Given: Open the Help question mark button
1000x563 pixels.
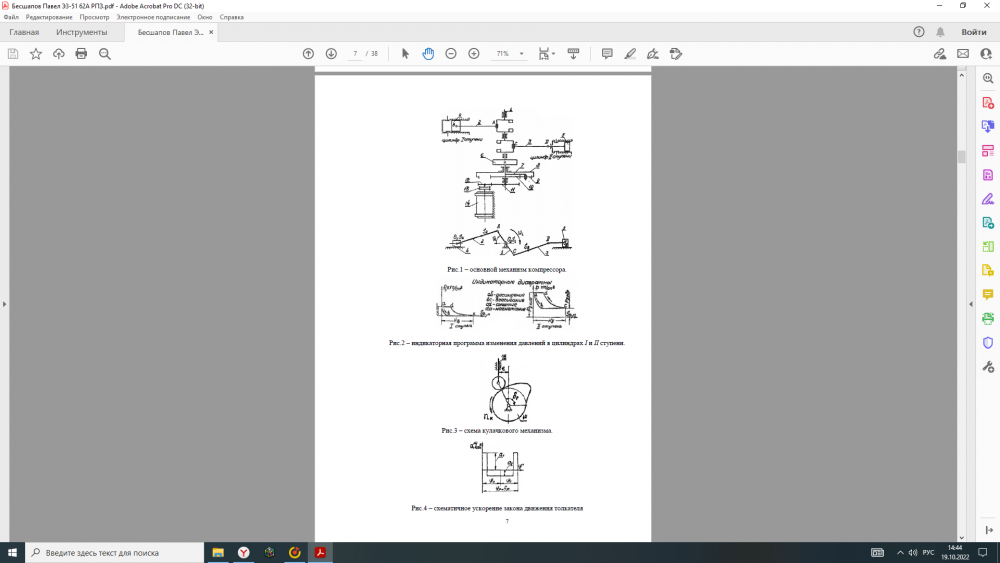Looking at the screenshot, I should tap(919, 32).
